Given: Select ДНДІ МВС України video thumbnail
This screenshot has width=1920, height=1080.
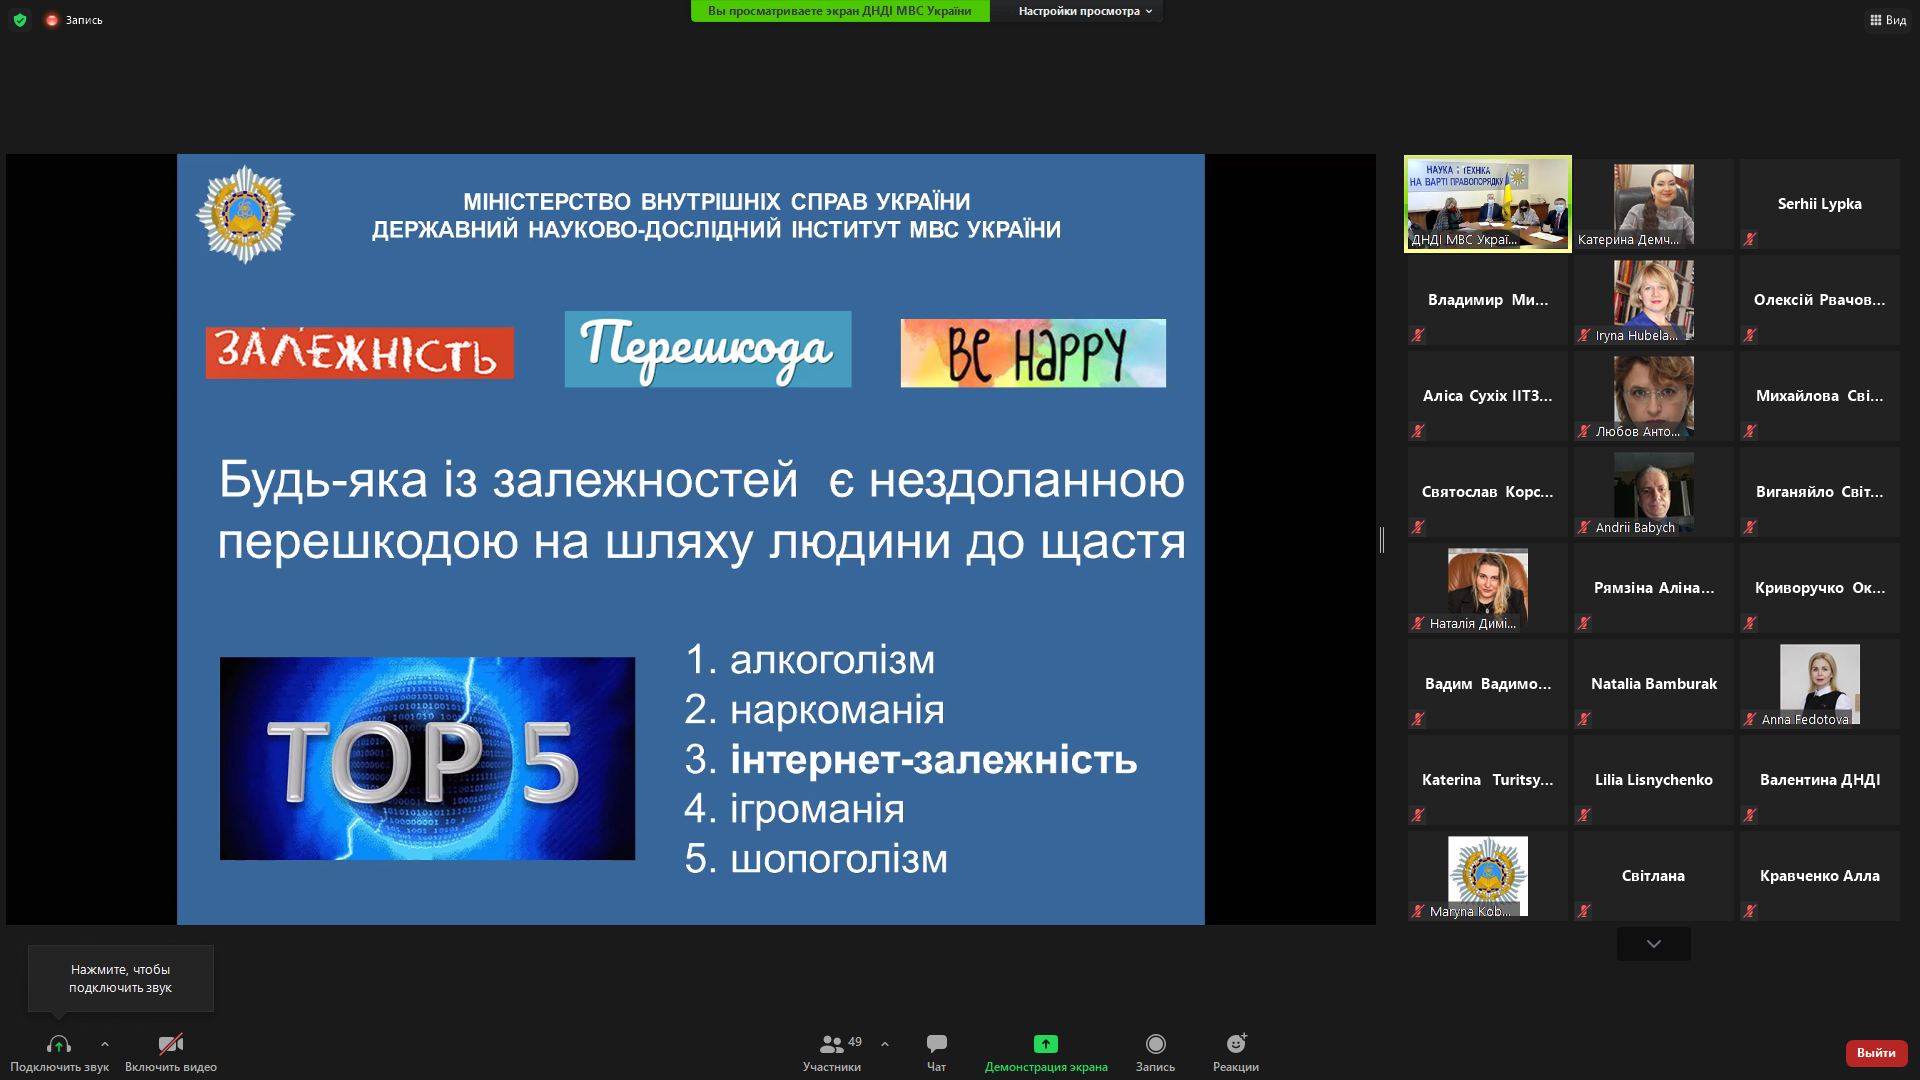Looking at the screenshot, I should pyautogui.click(x=1487, y=204).
